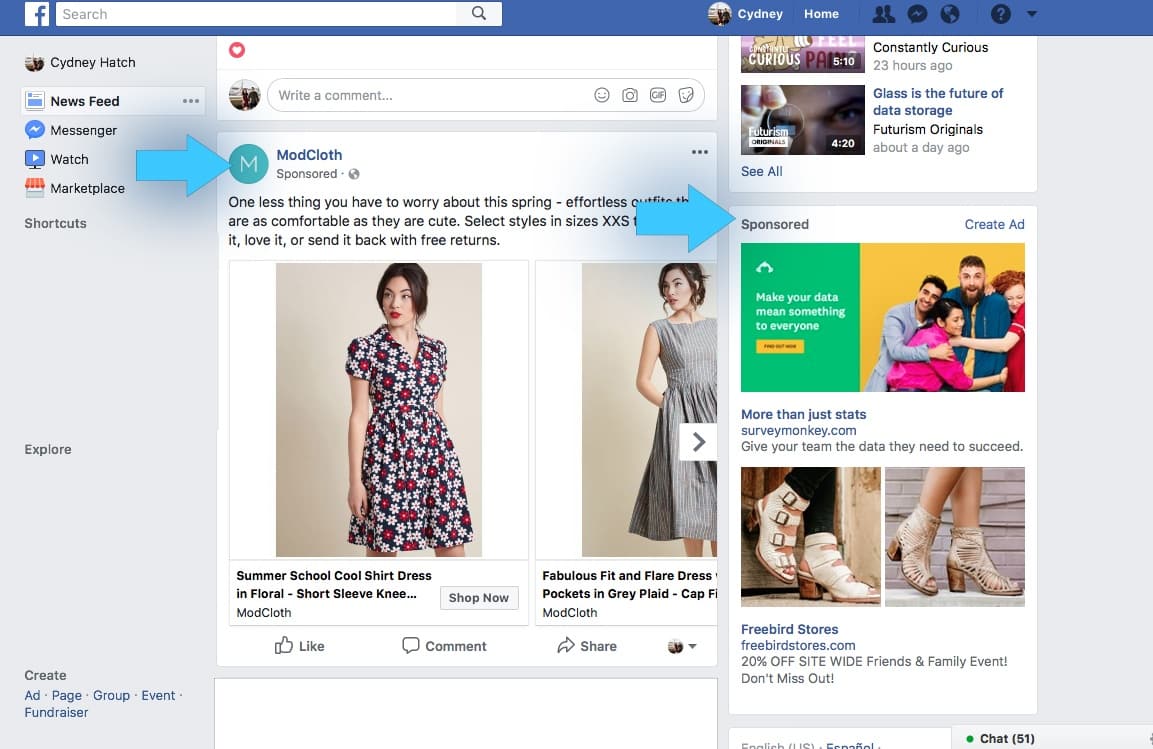The width and height of the screenshot is (1153, 749).
Task: Expand the account dropdown arrow
Action: [x=1032, y=14]
